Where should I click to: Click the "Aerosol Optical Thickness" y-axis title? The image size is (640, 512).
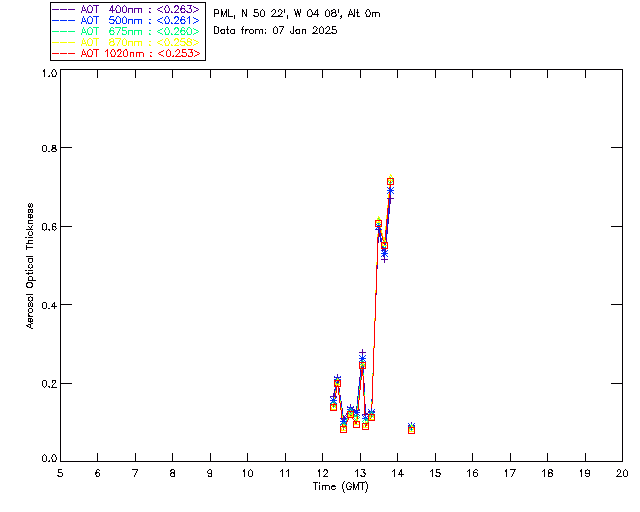click(x=30, y=266)
